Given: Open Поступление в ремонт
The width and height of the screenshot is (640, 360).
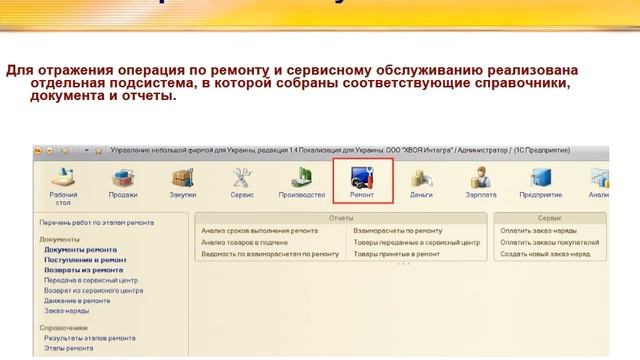Looking at the screenshot, I should click(x=85, y=260).
